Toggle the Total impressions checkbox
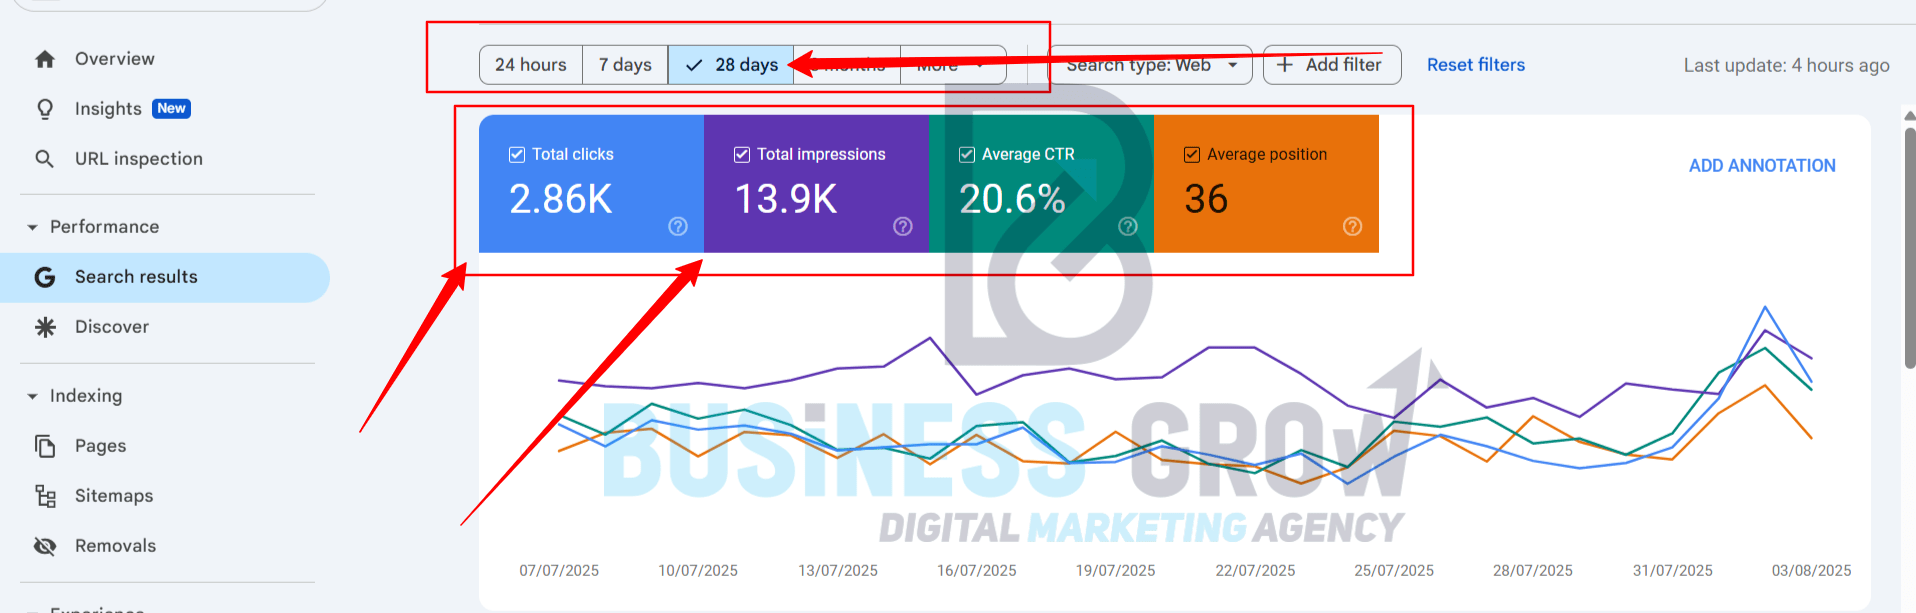The width and height of the screenshot is (1916, 613). [x=742, y=155]
